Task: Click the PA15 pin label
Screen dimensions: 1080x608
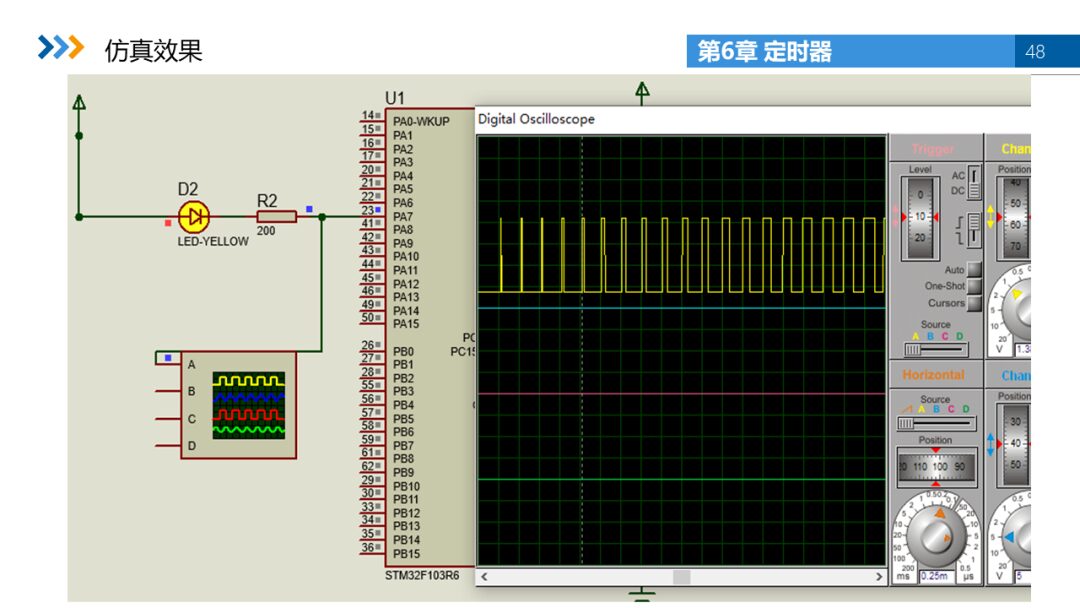Action: [406, 324]
